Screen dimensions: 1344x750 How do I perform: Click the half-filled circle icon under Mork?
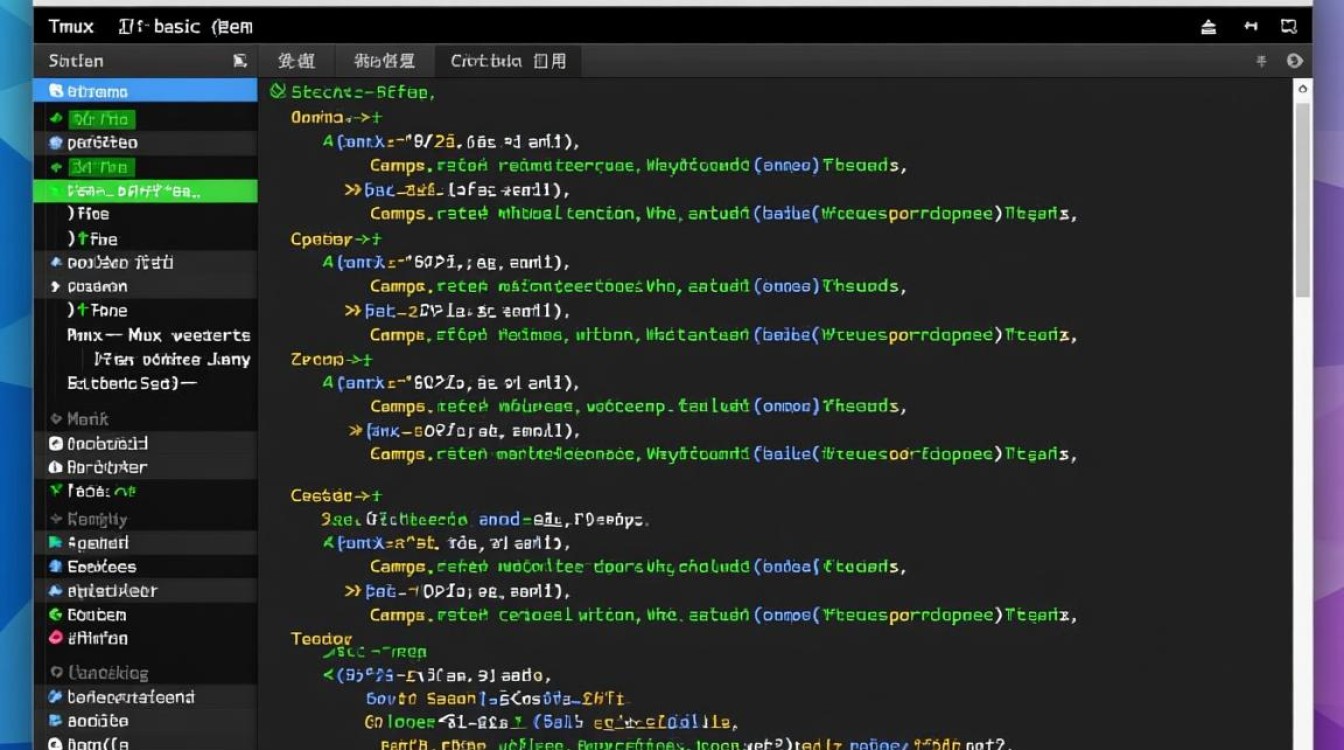pos(56,467)
